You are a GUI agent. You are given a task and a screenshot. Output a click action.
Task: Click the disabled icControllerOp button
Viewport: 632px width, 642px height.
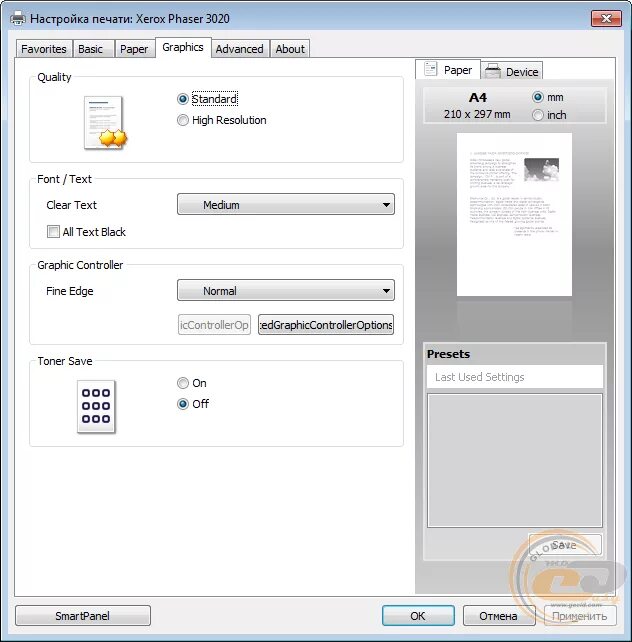point(214,325)
